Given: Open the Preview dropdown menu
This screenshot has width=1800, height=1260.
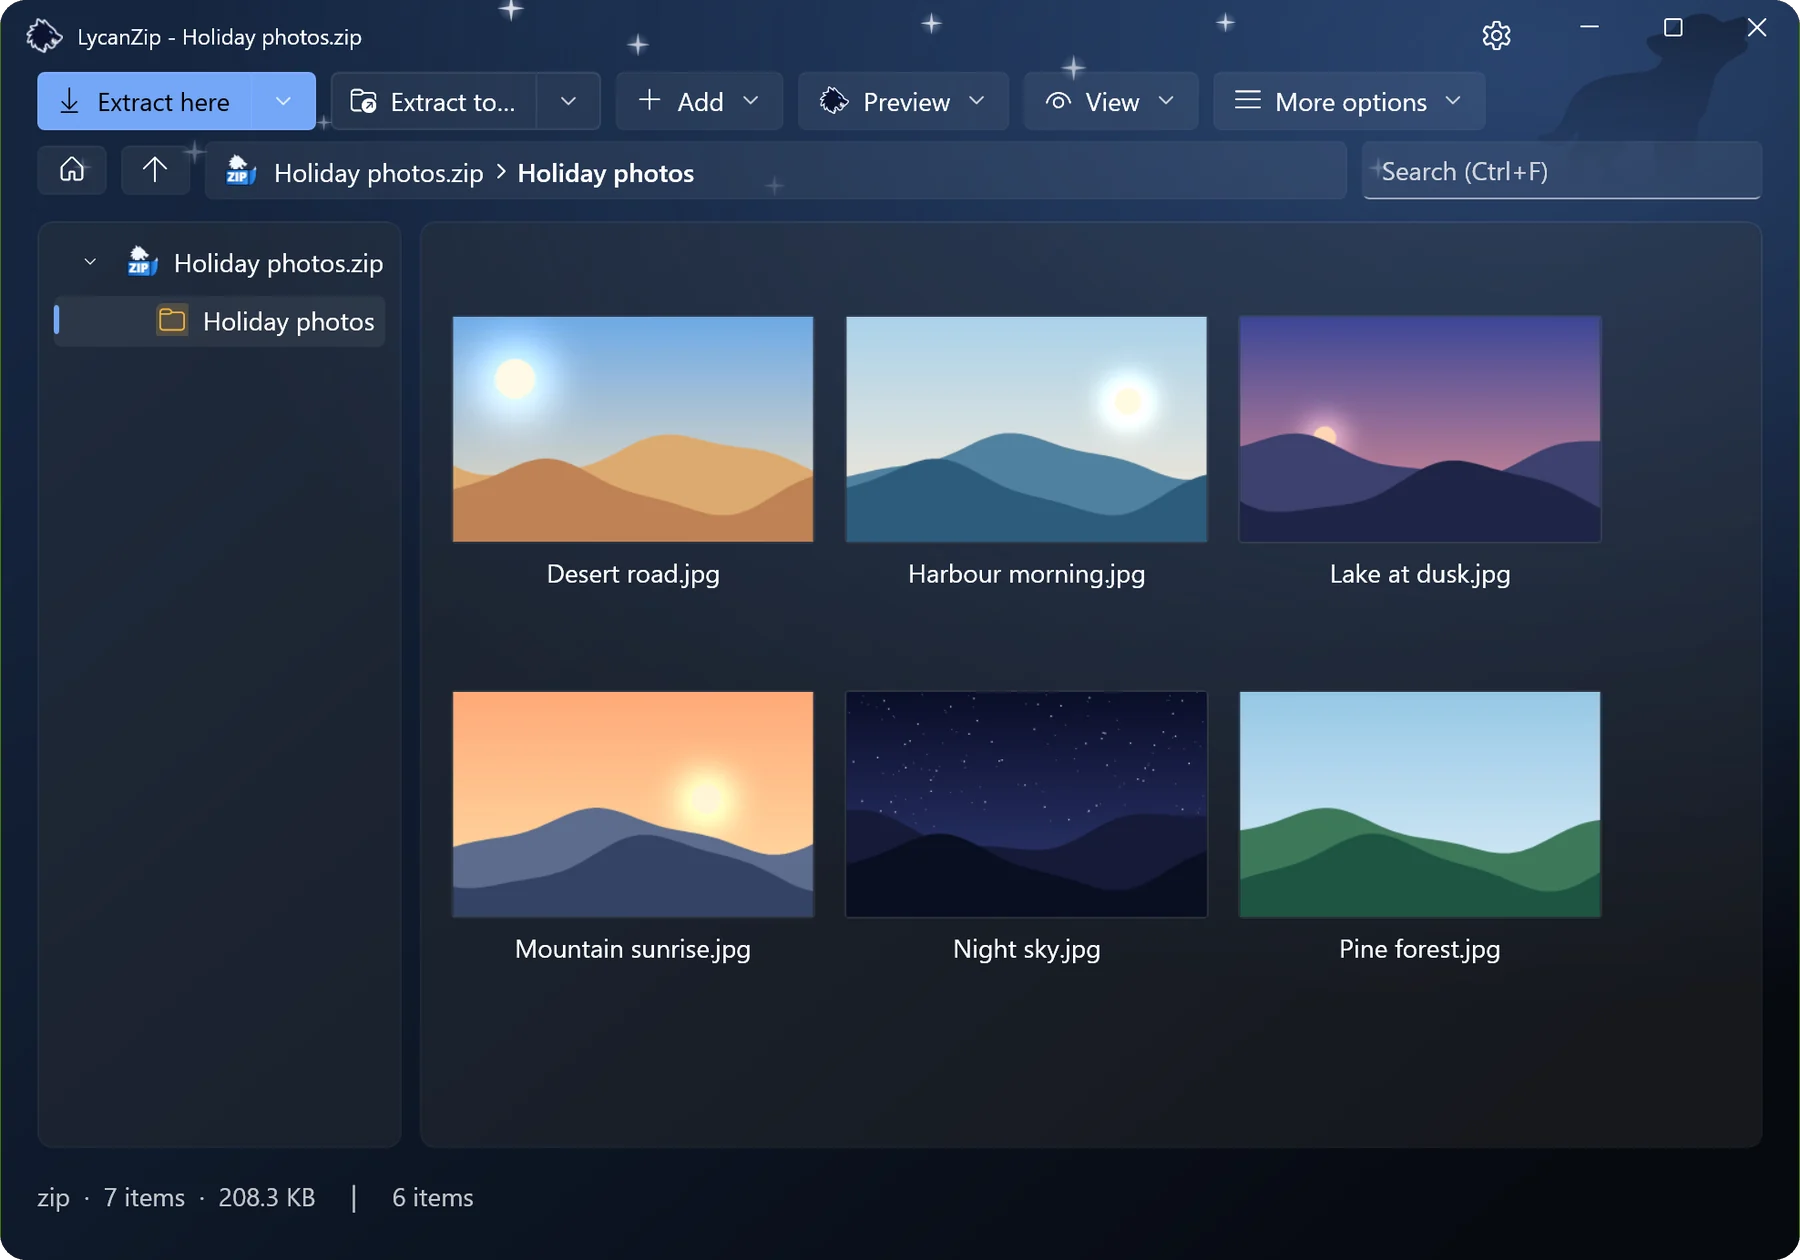Looking at the screenshot, I should (x=903, y=101).
